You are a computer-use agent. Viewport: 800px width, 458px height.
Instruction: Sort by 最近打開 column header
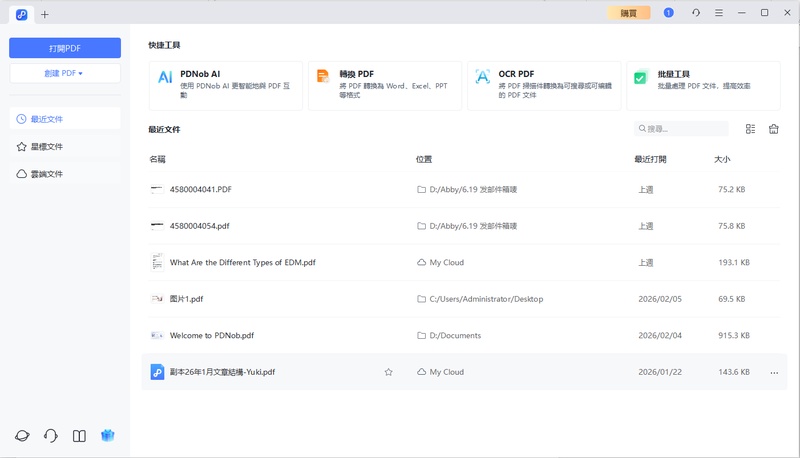(650, 159)
